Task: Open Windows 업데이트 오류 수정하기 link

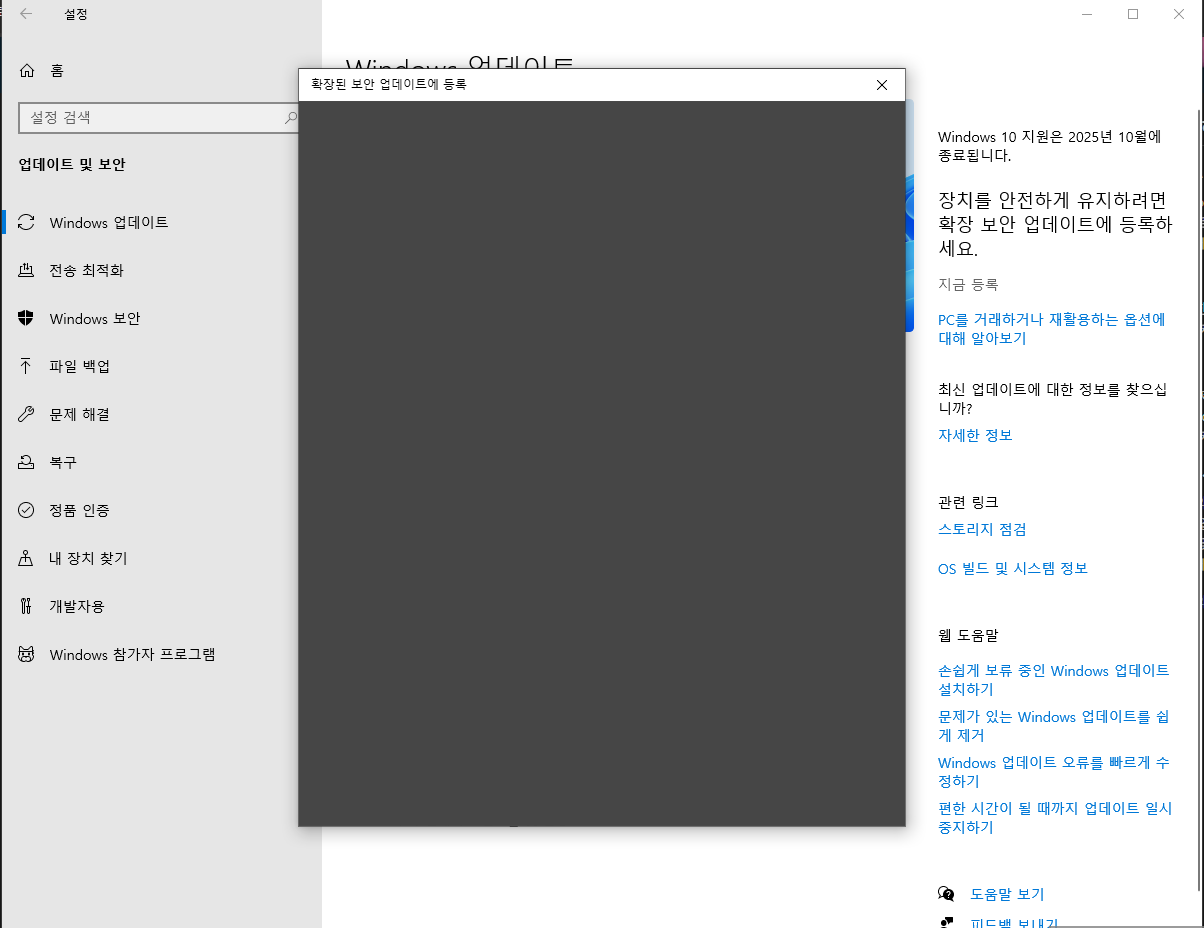Action: [x=1054, y=771]
